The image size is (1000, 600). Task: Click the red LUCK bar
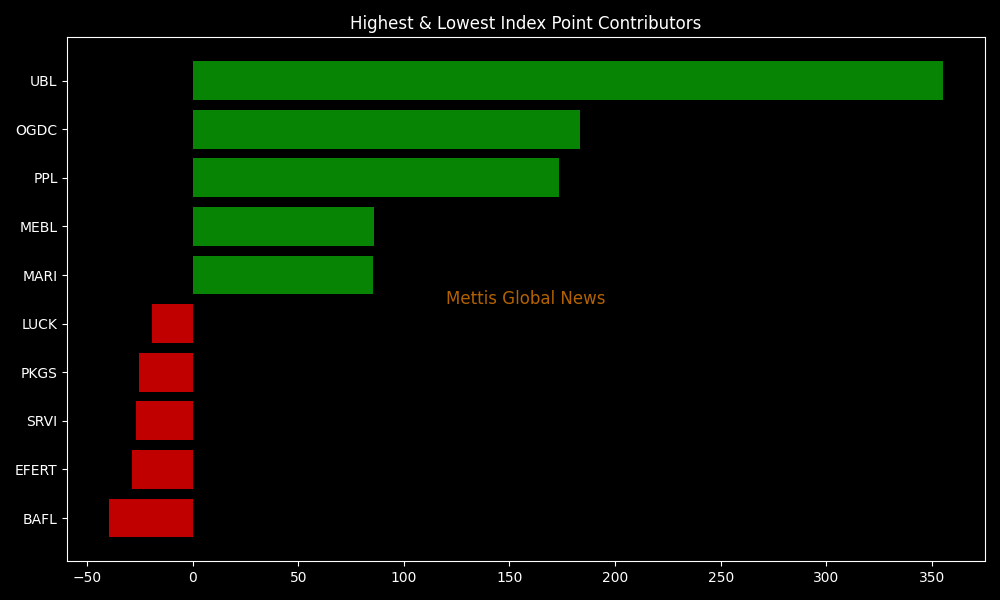173,324
